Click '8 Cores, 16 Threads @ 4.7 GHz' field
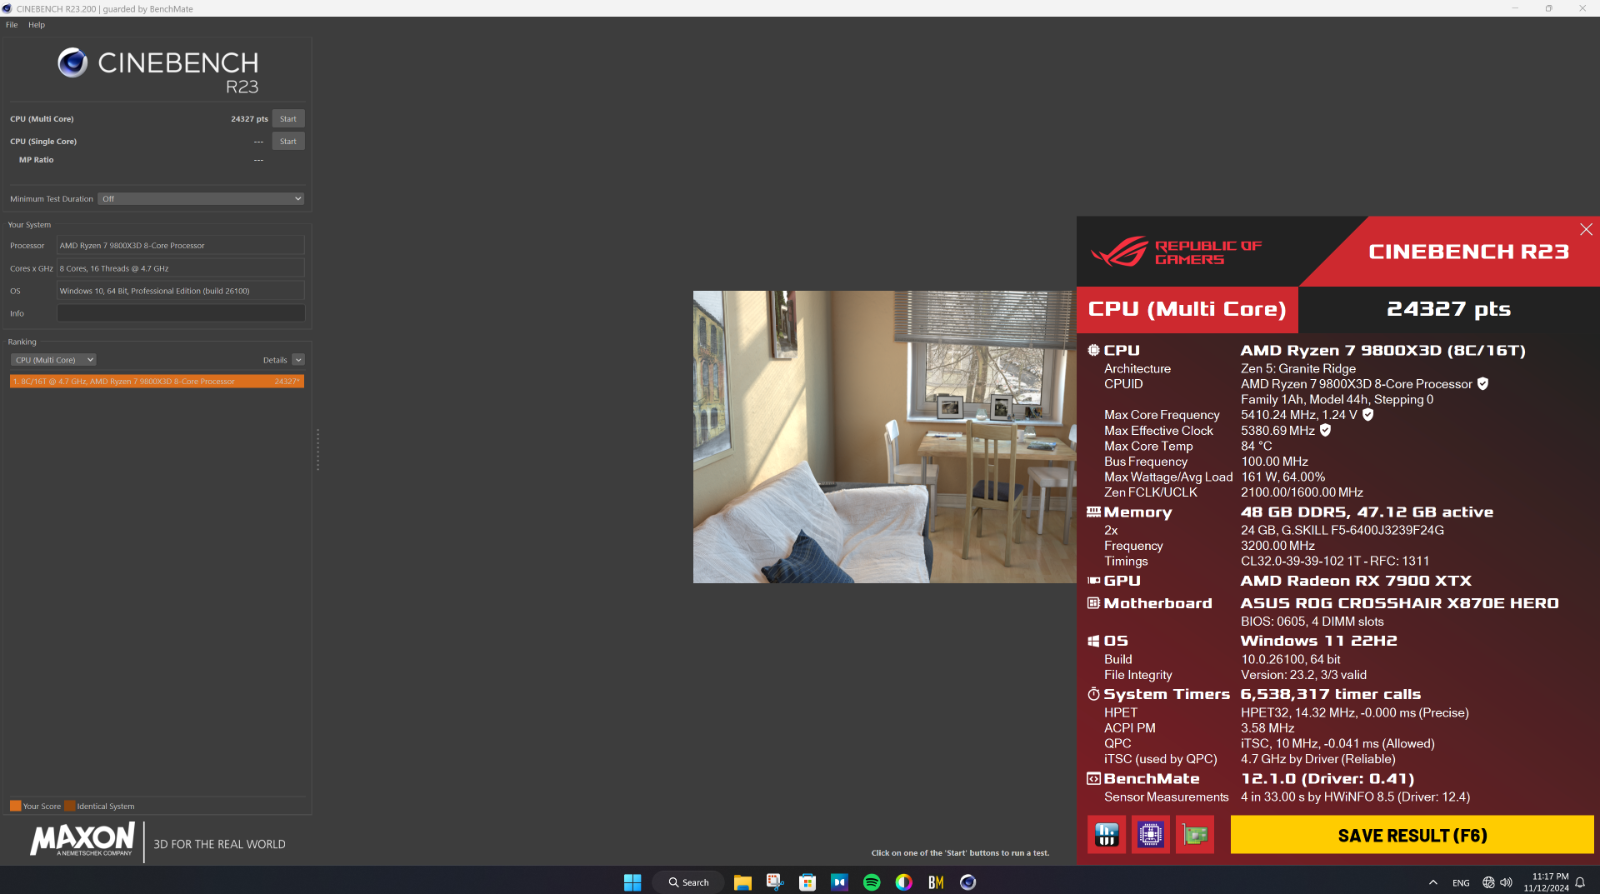The image size is (1600, 894). coord(181,268)
